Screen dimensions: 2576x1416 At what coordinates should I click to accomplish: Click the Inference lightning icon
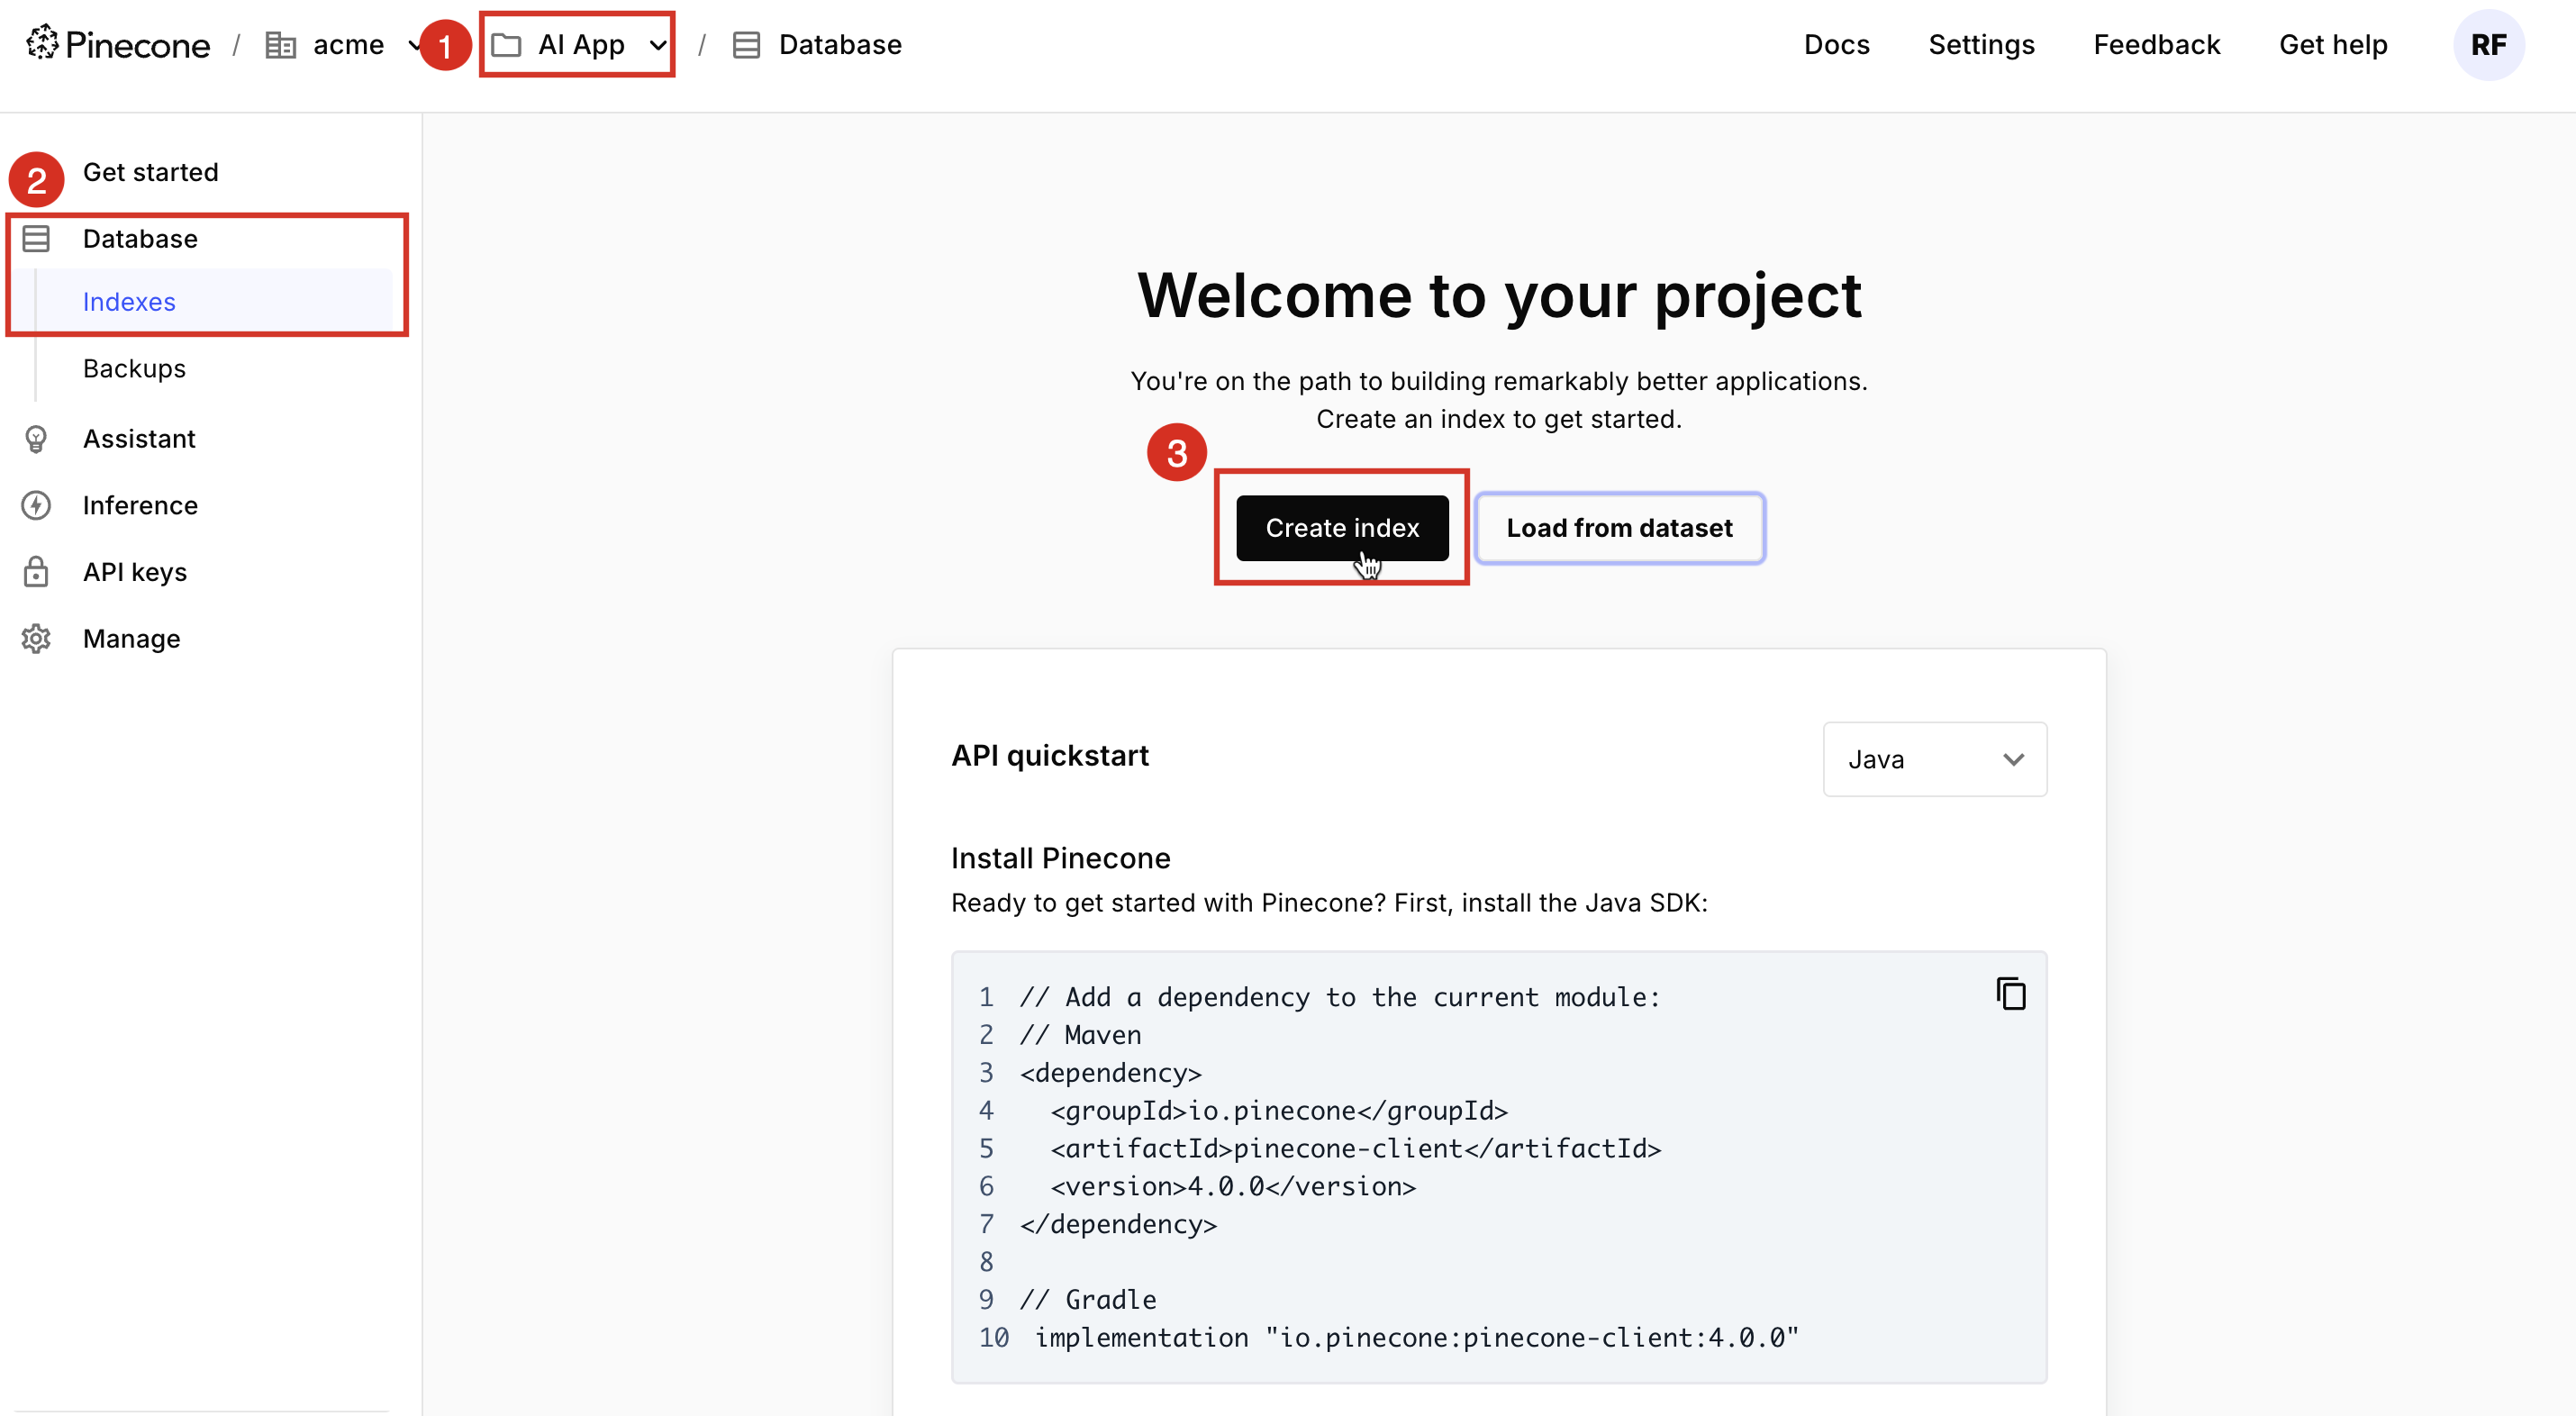pos(36,505)
